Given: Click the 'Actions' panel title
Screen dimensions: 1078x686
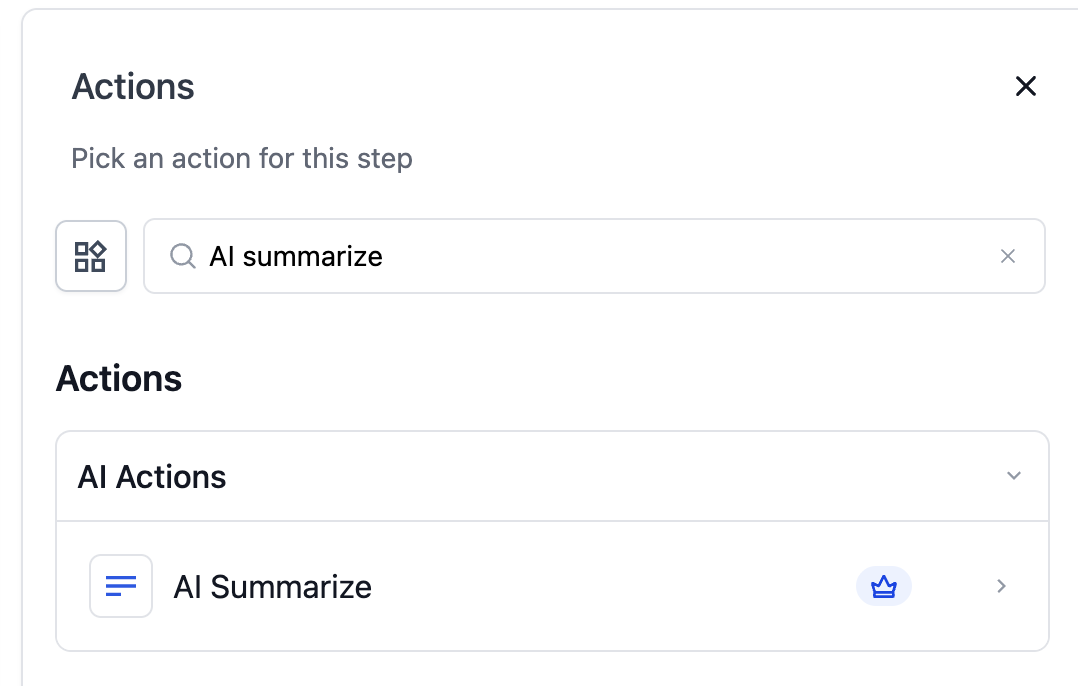Looking at the screenshot, I should (x=133, y=87).
